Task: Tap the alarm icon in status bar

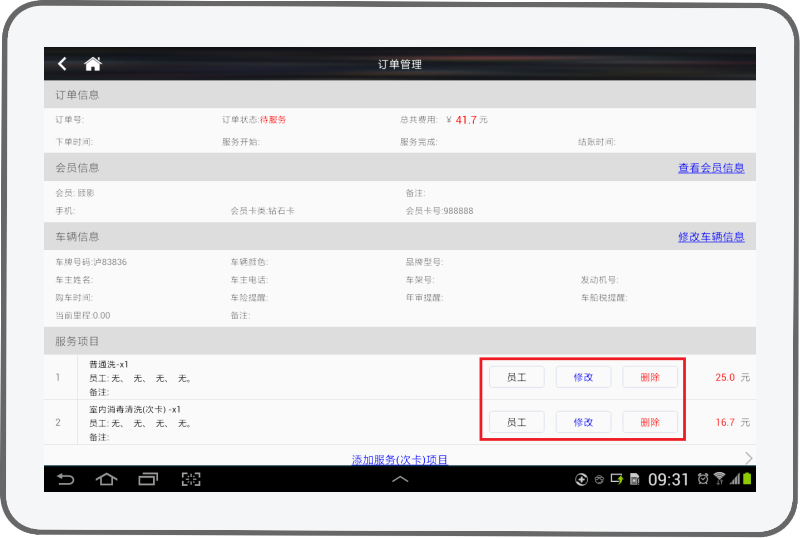Action: tap(703, 479)
